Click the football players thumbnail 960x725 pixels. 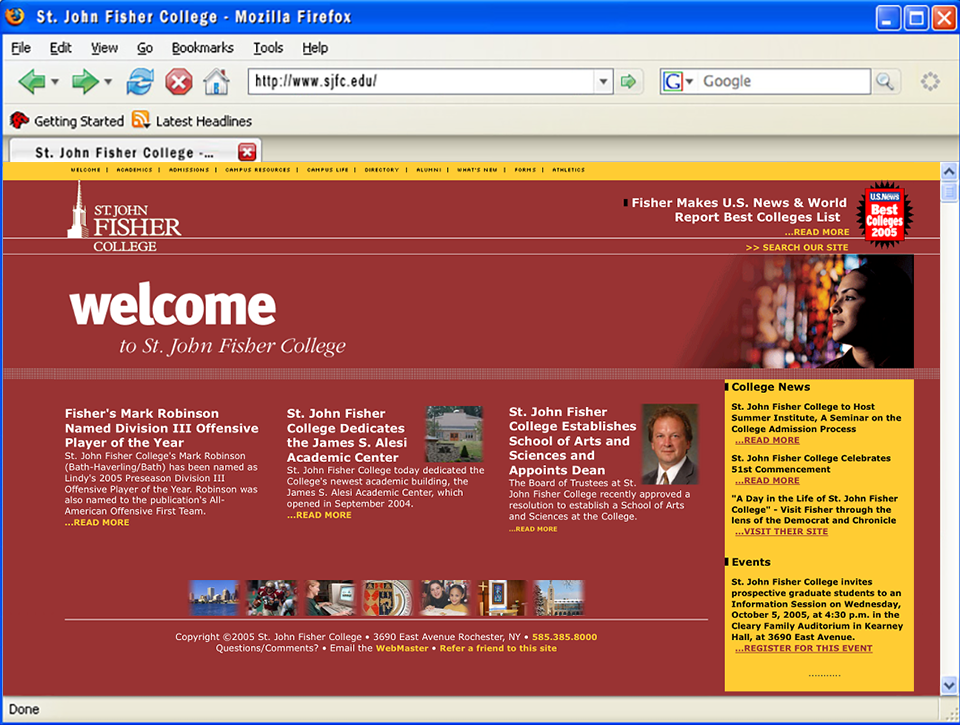[x=271, y=598]
